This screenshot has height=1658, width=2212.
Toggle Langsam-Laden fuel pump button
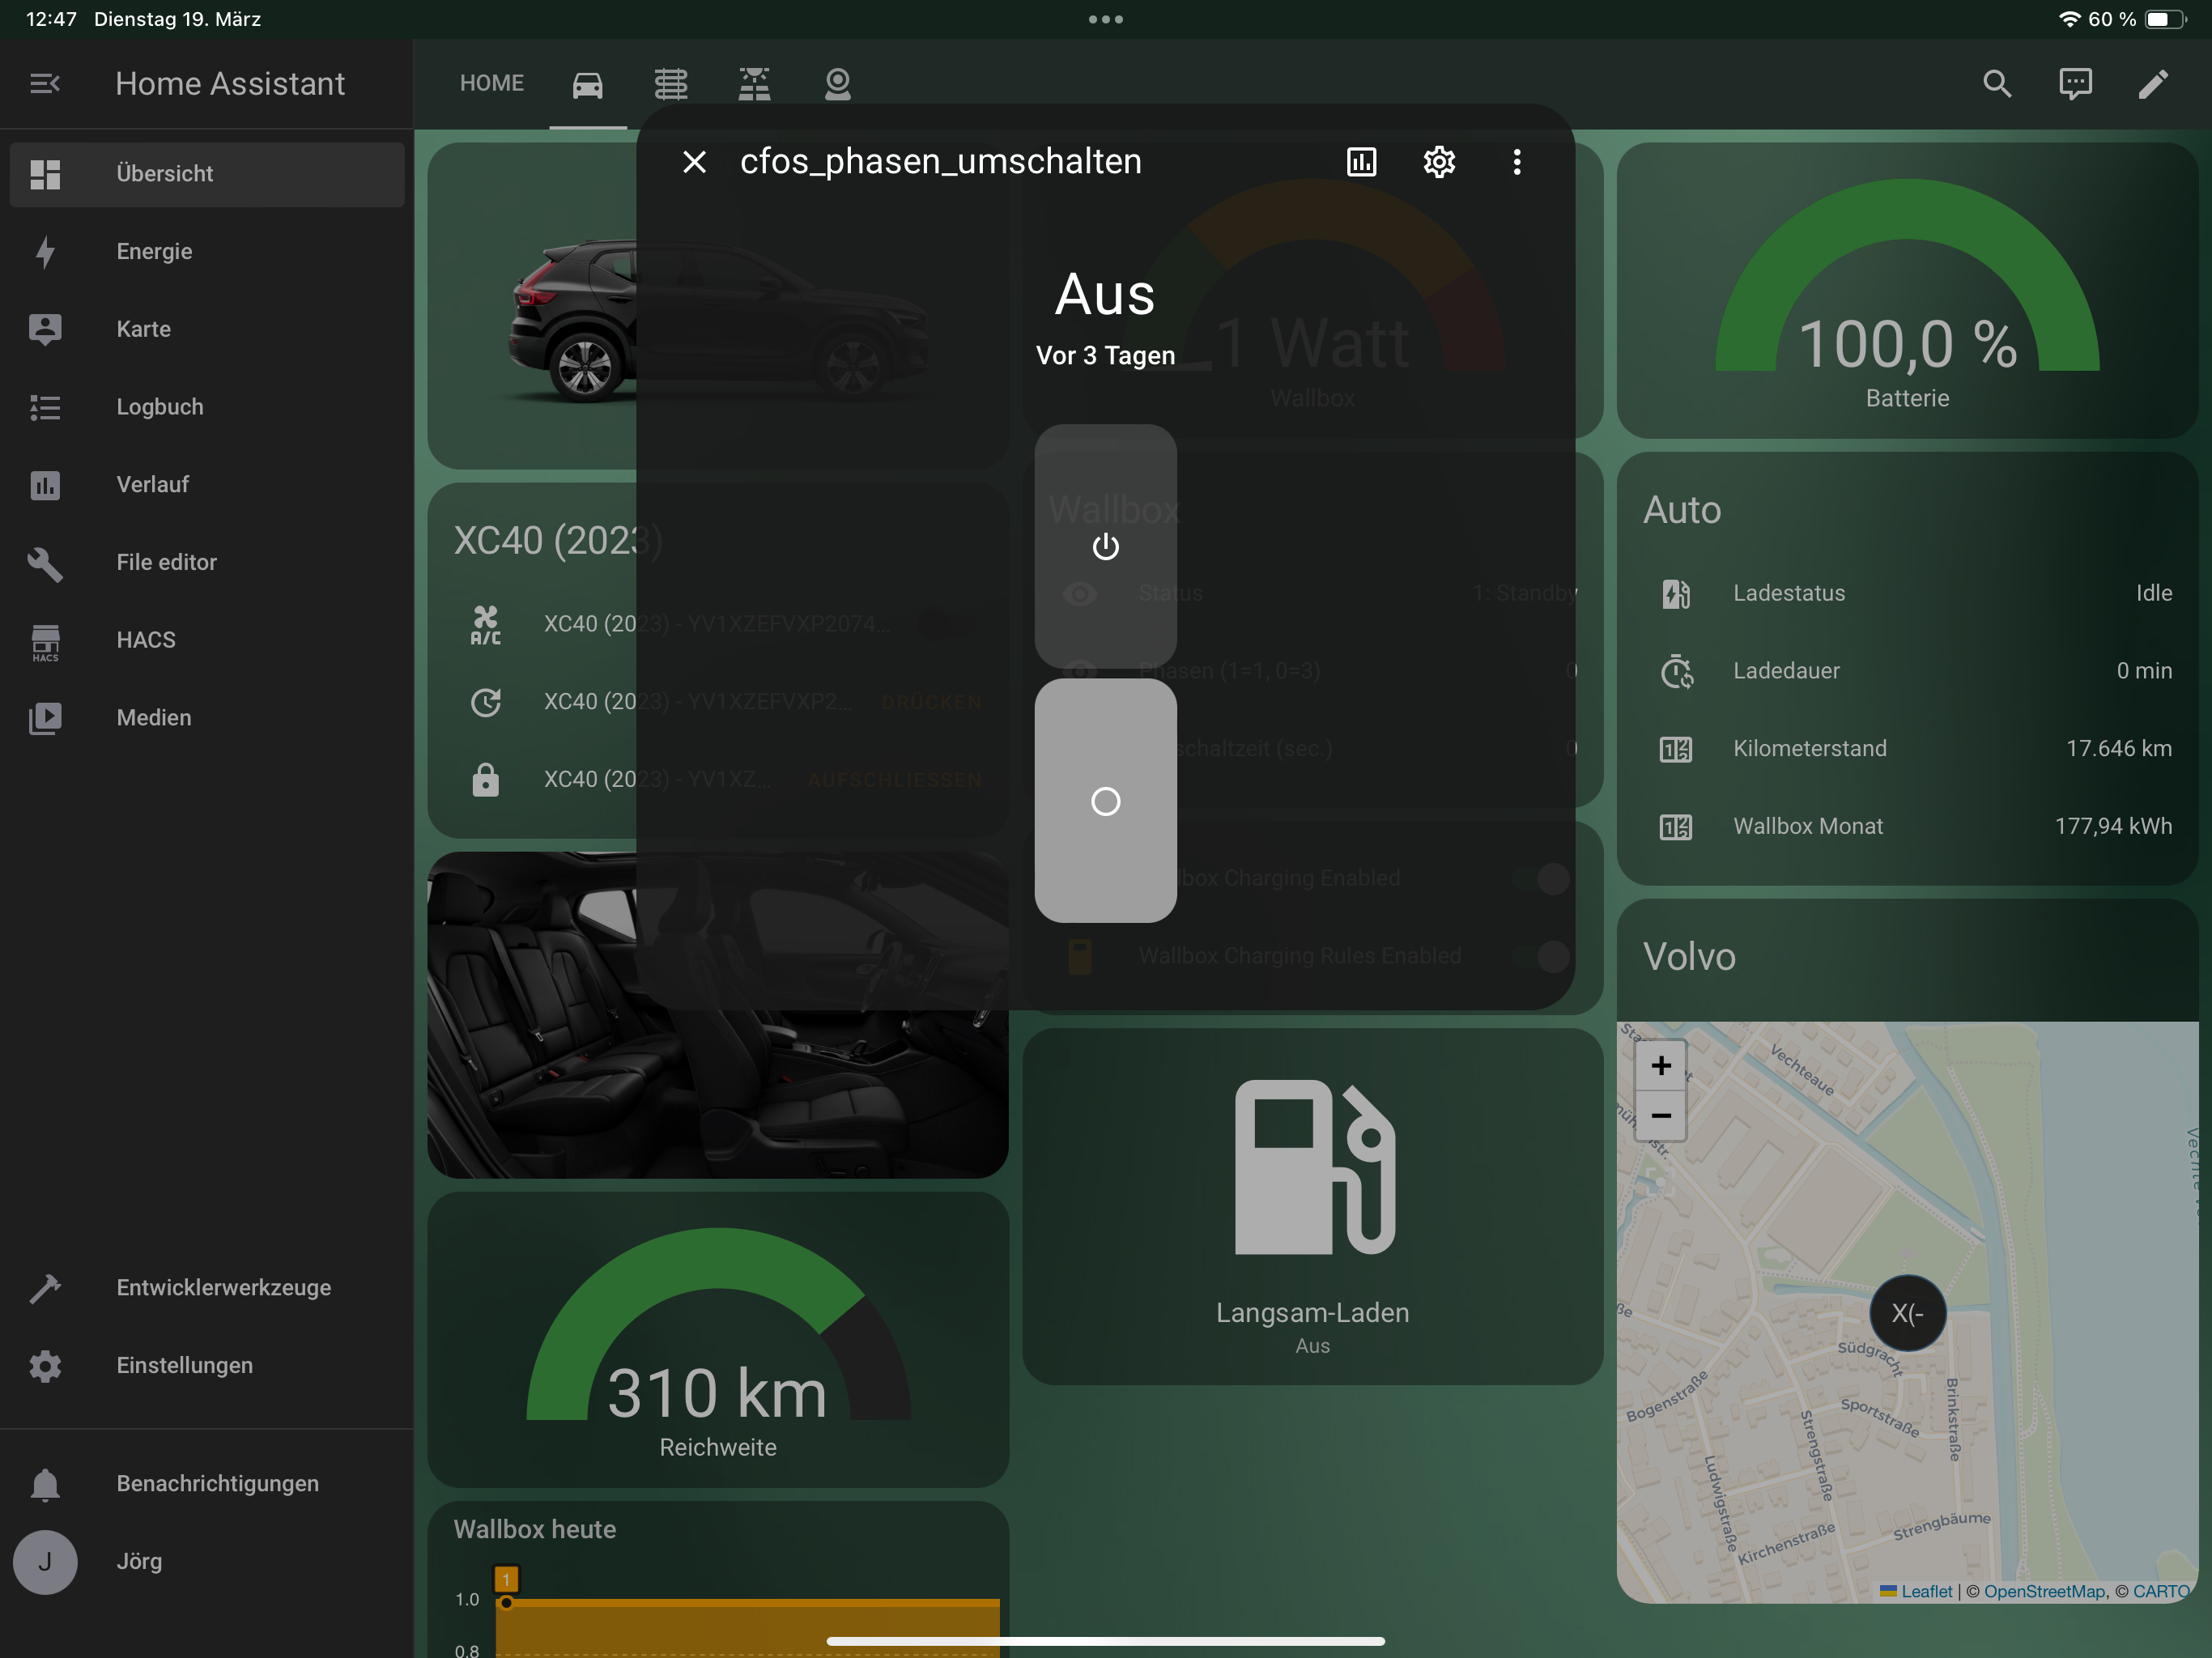tap(1313, 1207)
